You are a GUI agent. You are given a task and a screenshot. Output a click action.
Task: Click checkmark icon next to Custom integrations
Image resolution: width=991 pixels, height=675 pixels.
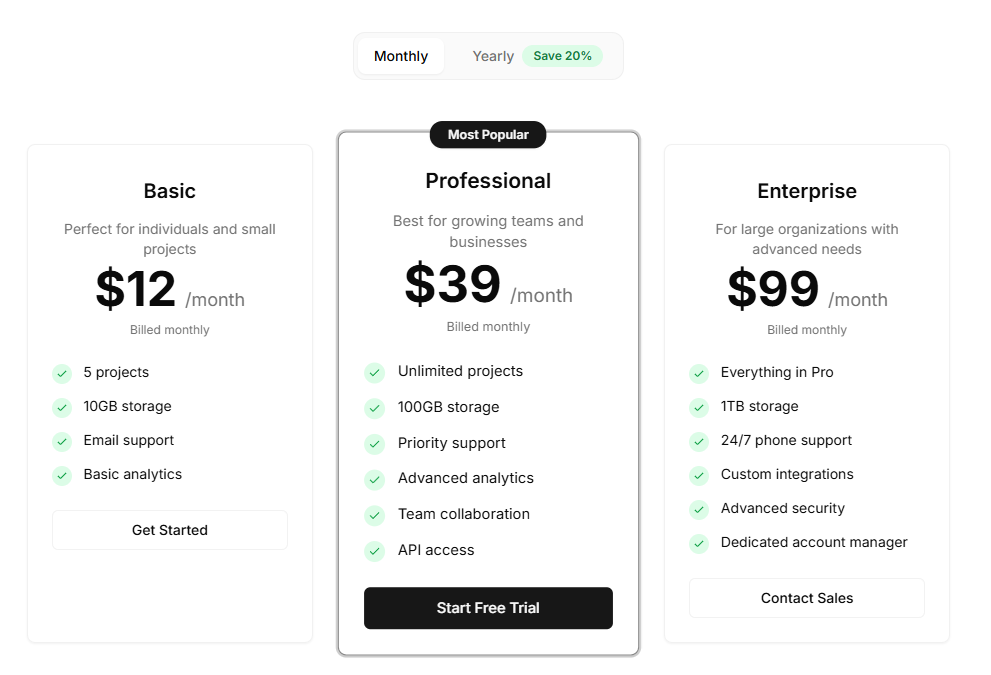699,475
